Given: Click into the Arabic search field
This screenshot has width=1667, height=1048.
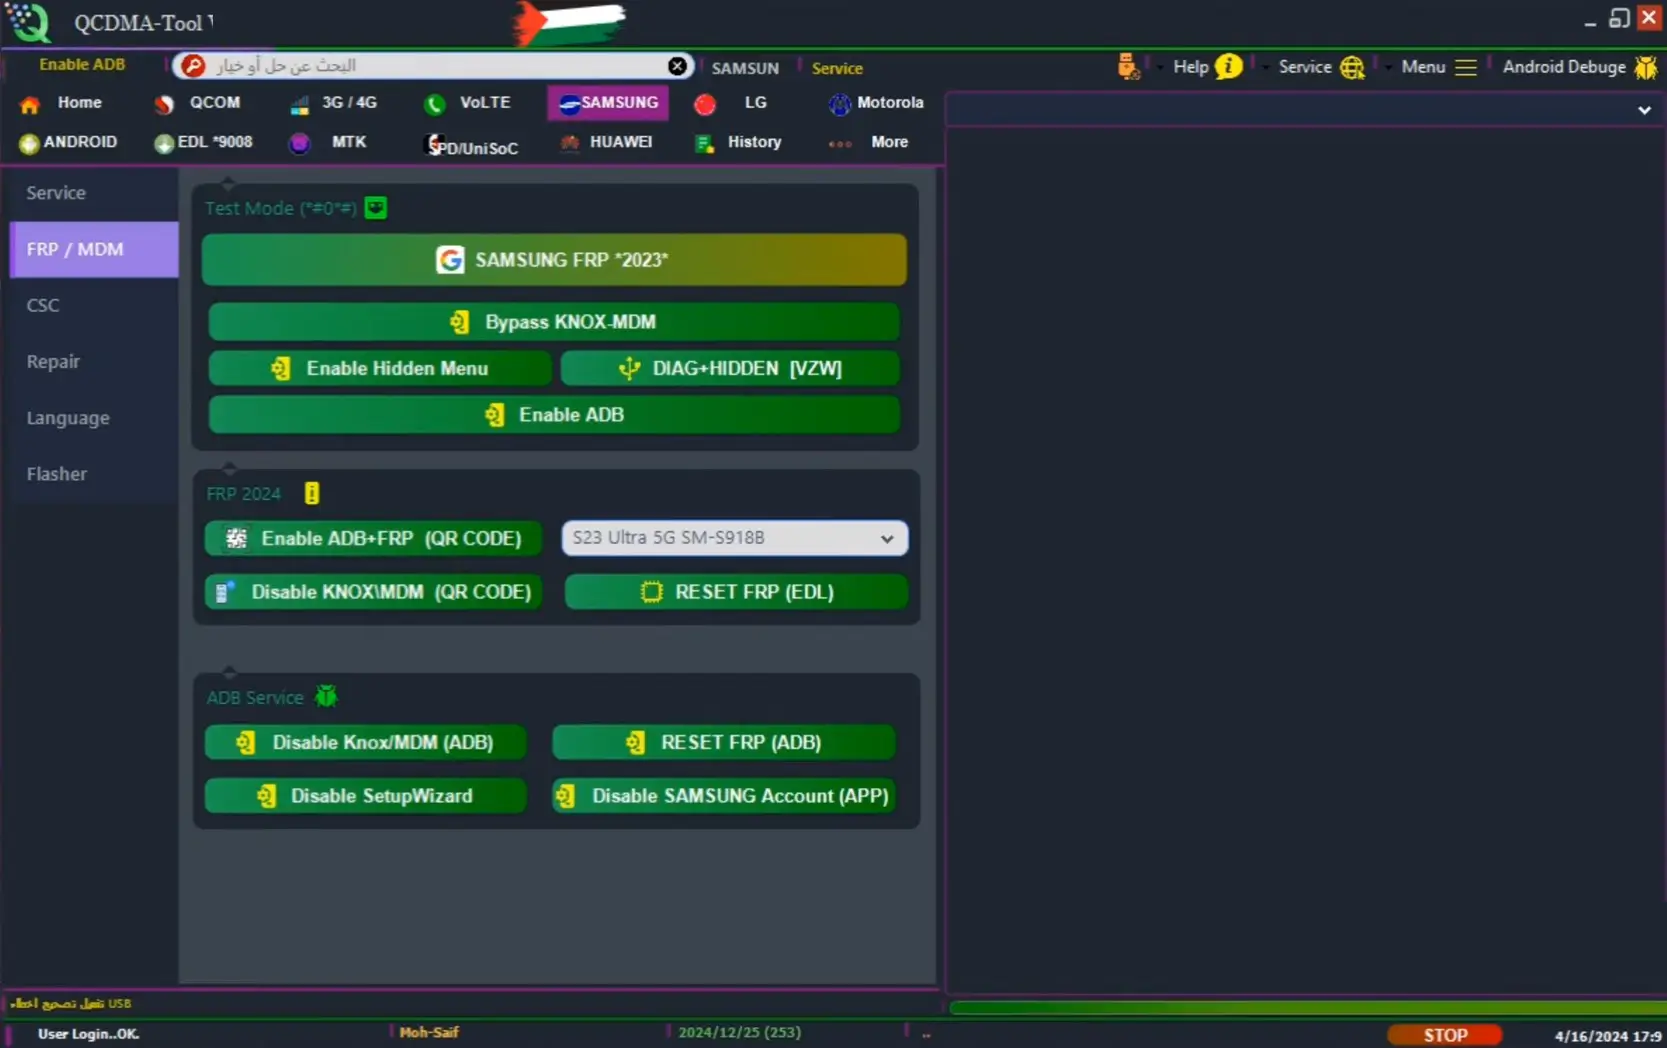Looking at the screenshot, I should (x=435, y=66).
